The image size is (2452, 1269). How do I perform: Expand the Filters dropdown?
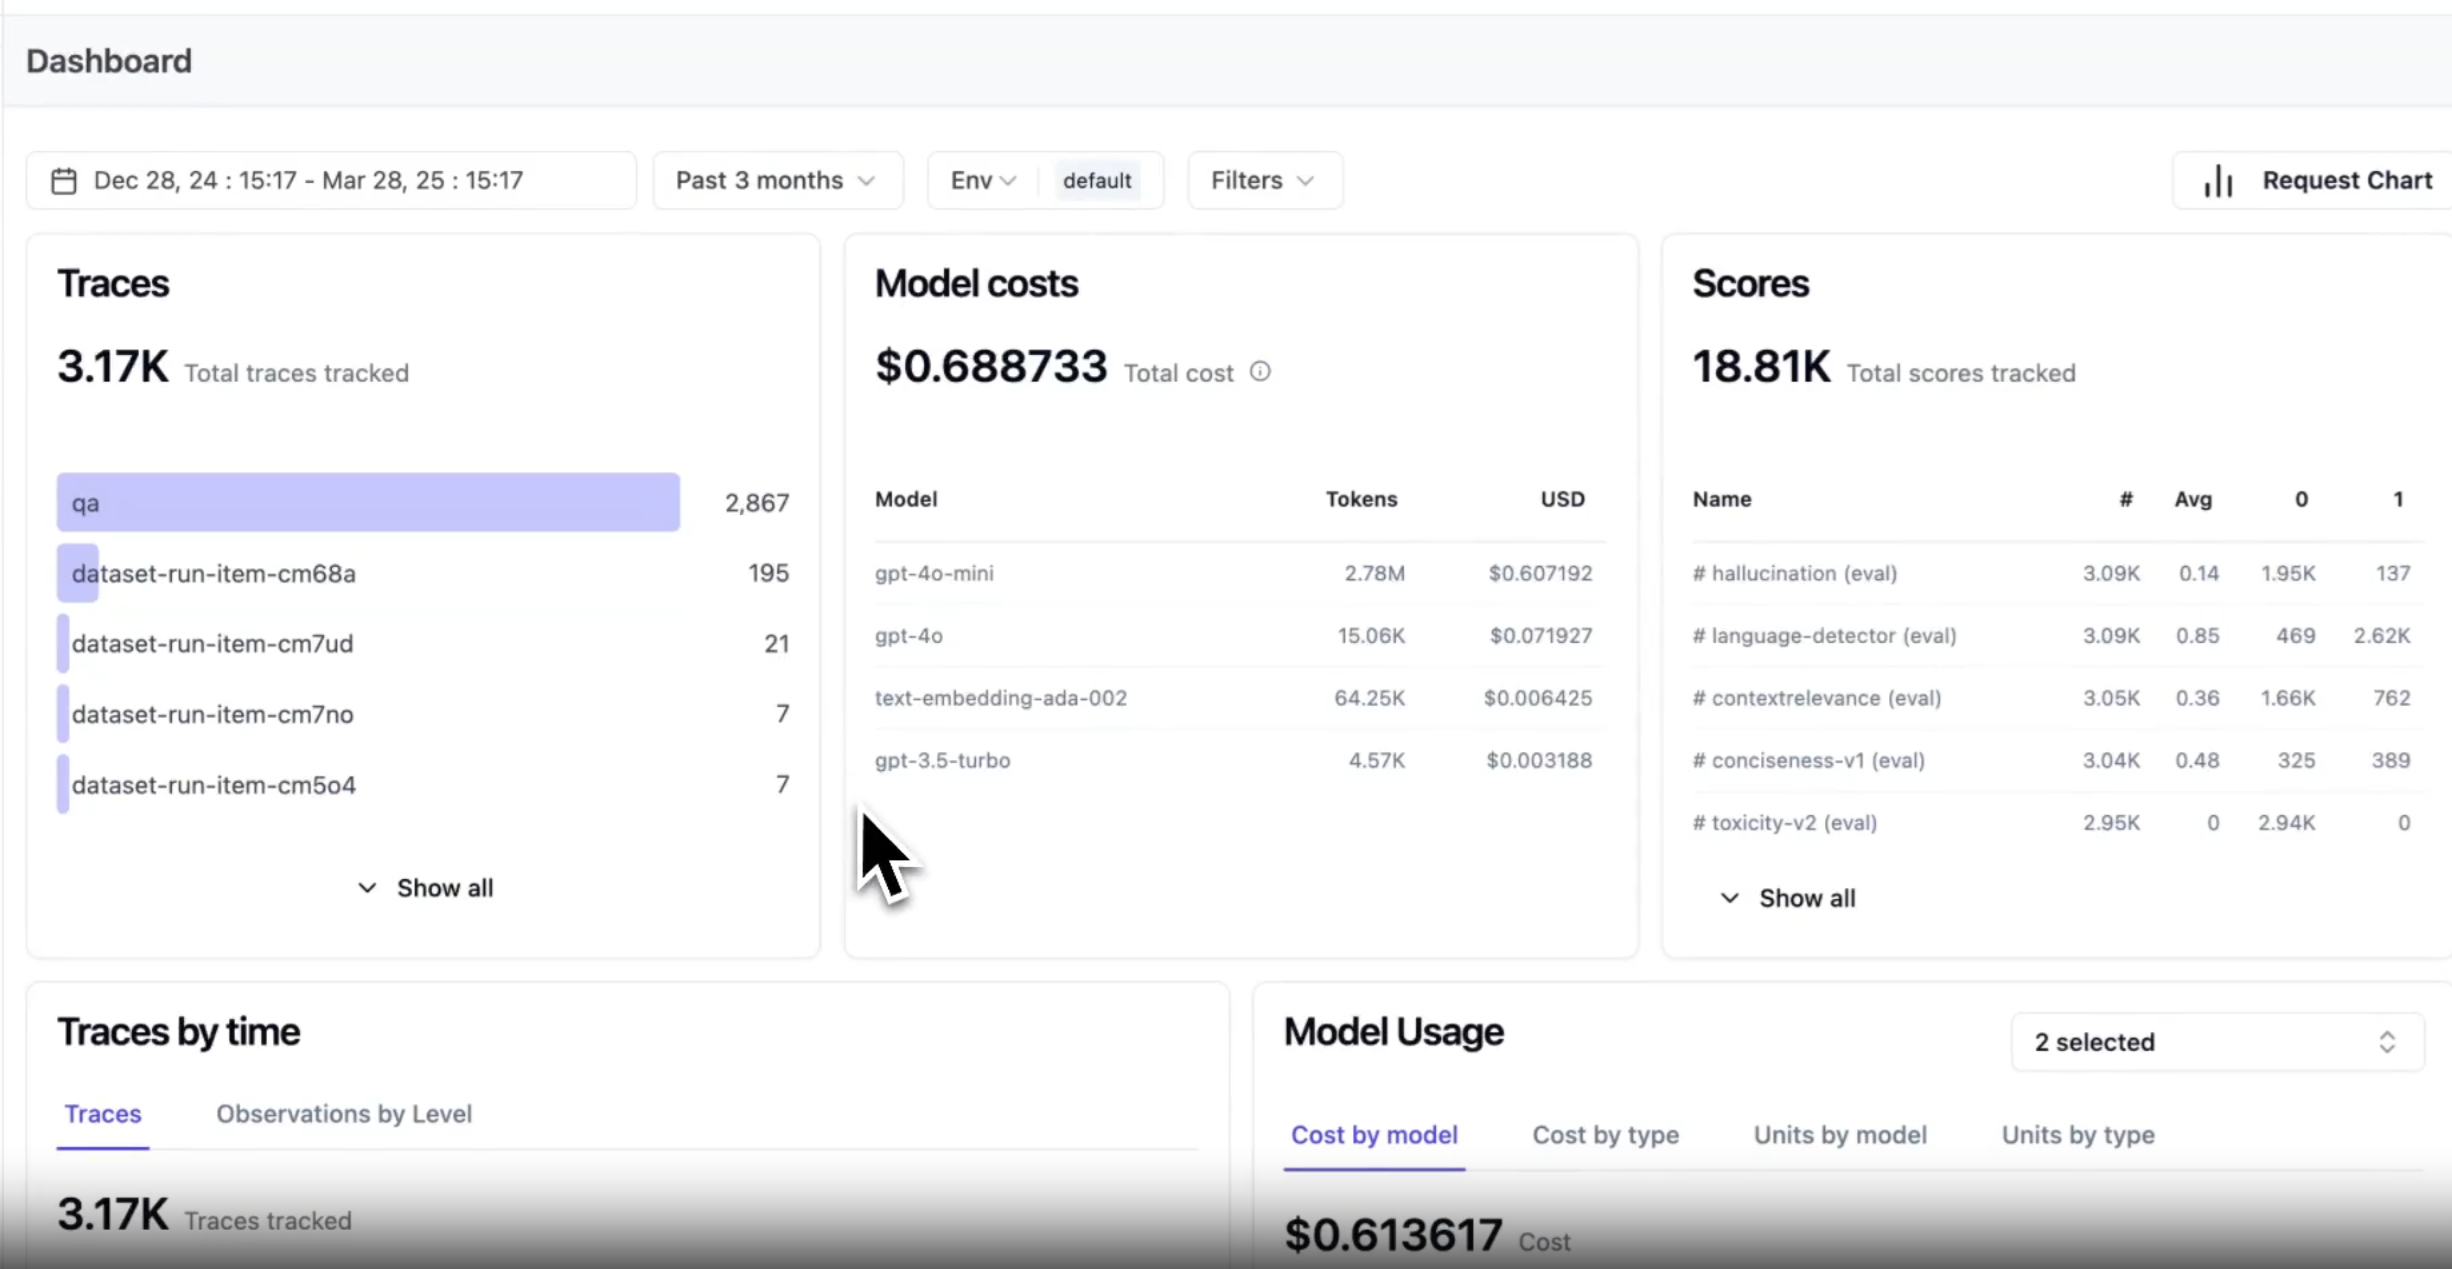click(x=1264, y=181)
